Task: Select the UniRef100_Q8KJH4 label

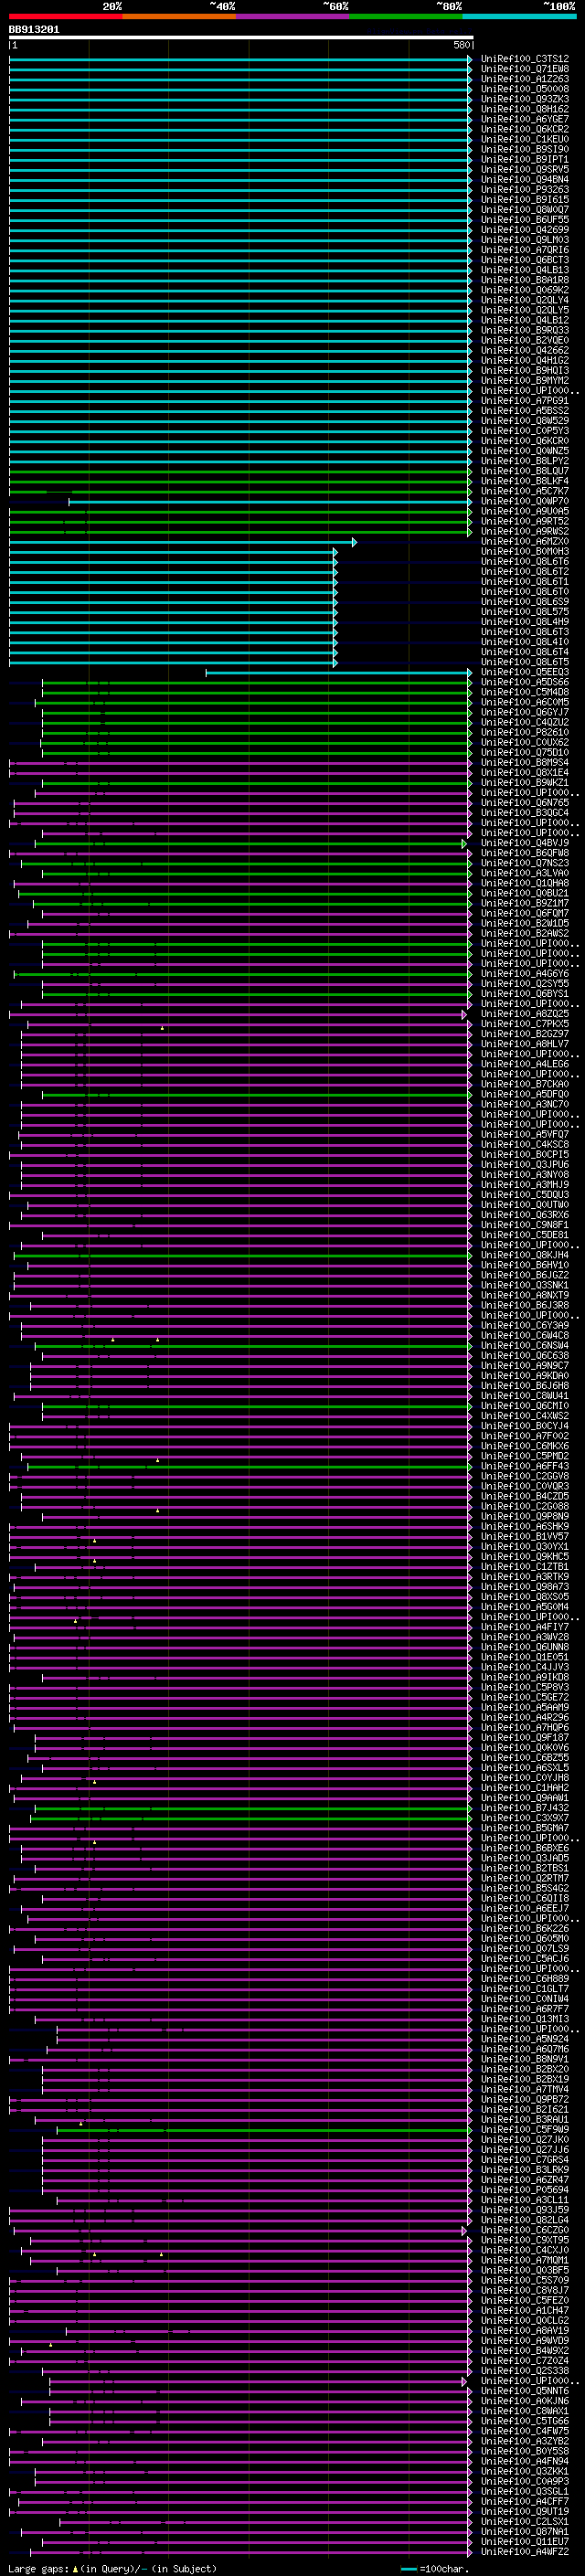Action: click(x=525, y=1255)
